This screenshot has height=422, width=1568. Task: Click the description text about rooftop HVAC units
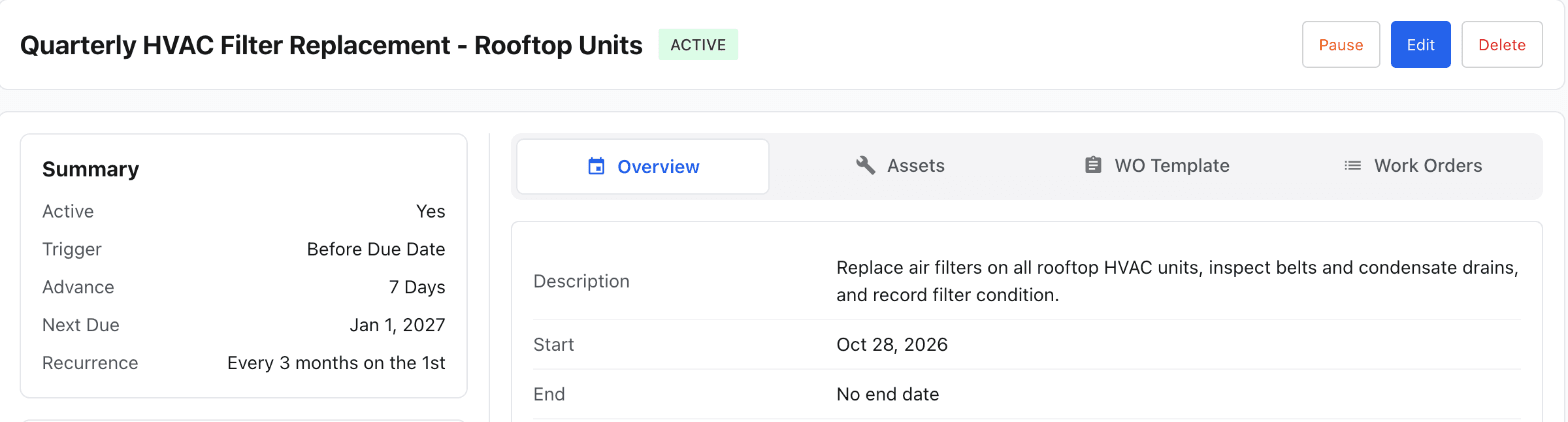coord(1178,282)
